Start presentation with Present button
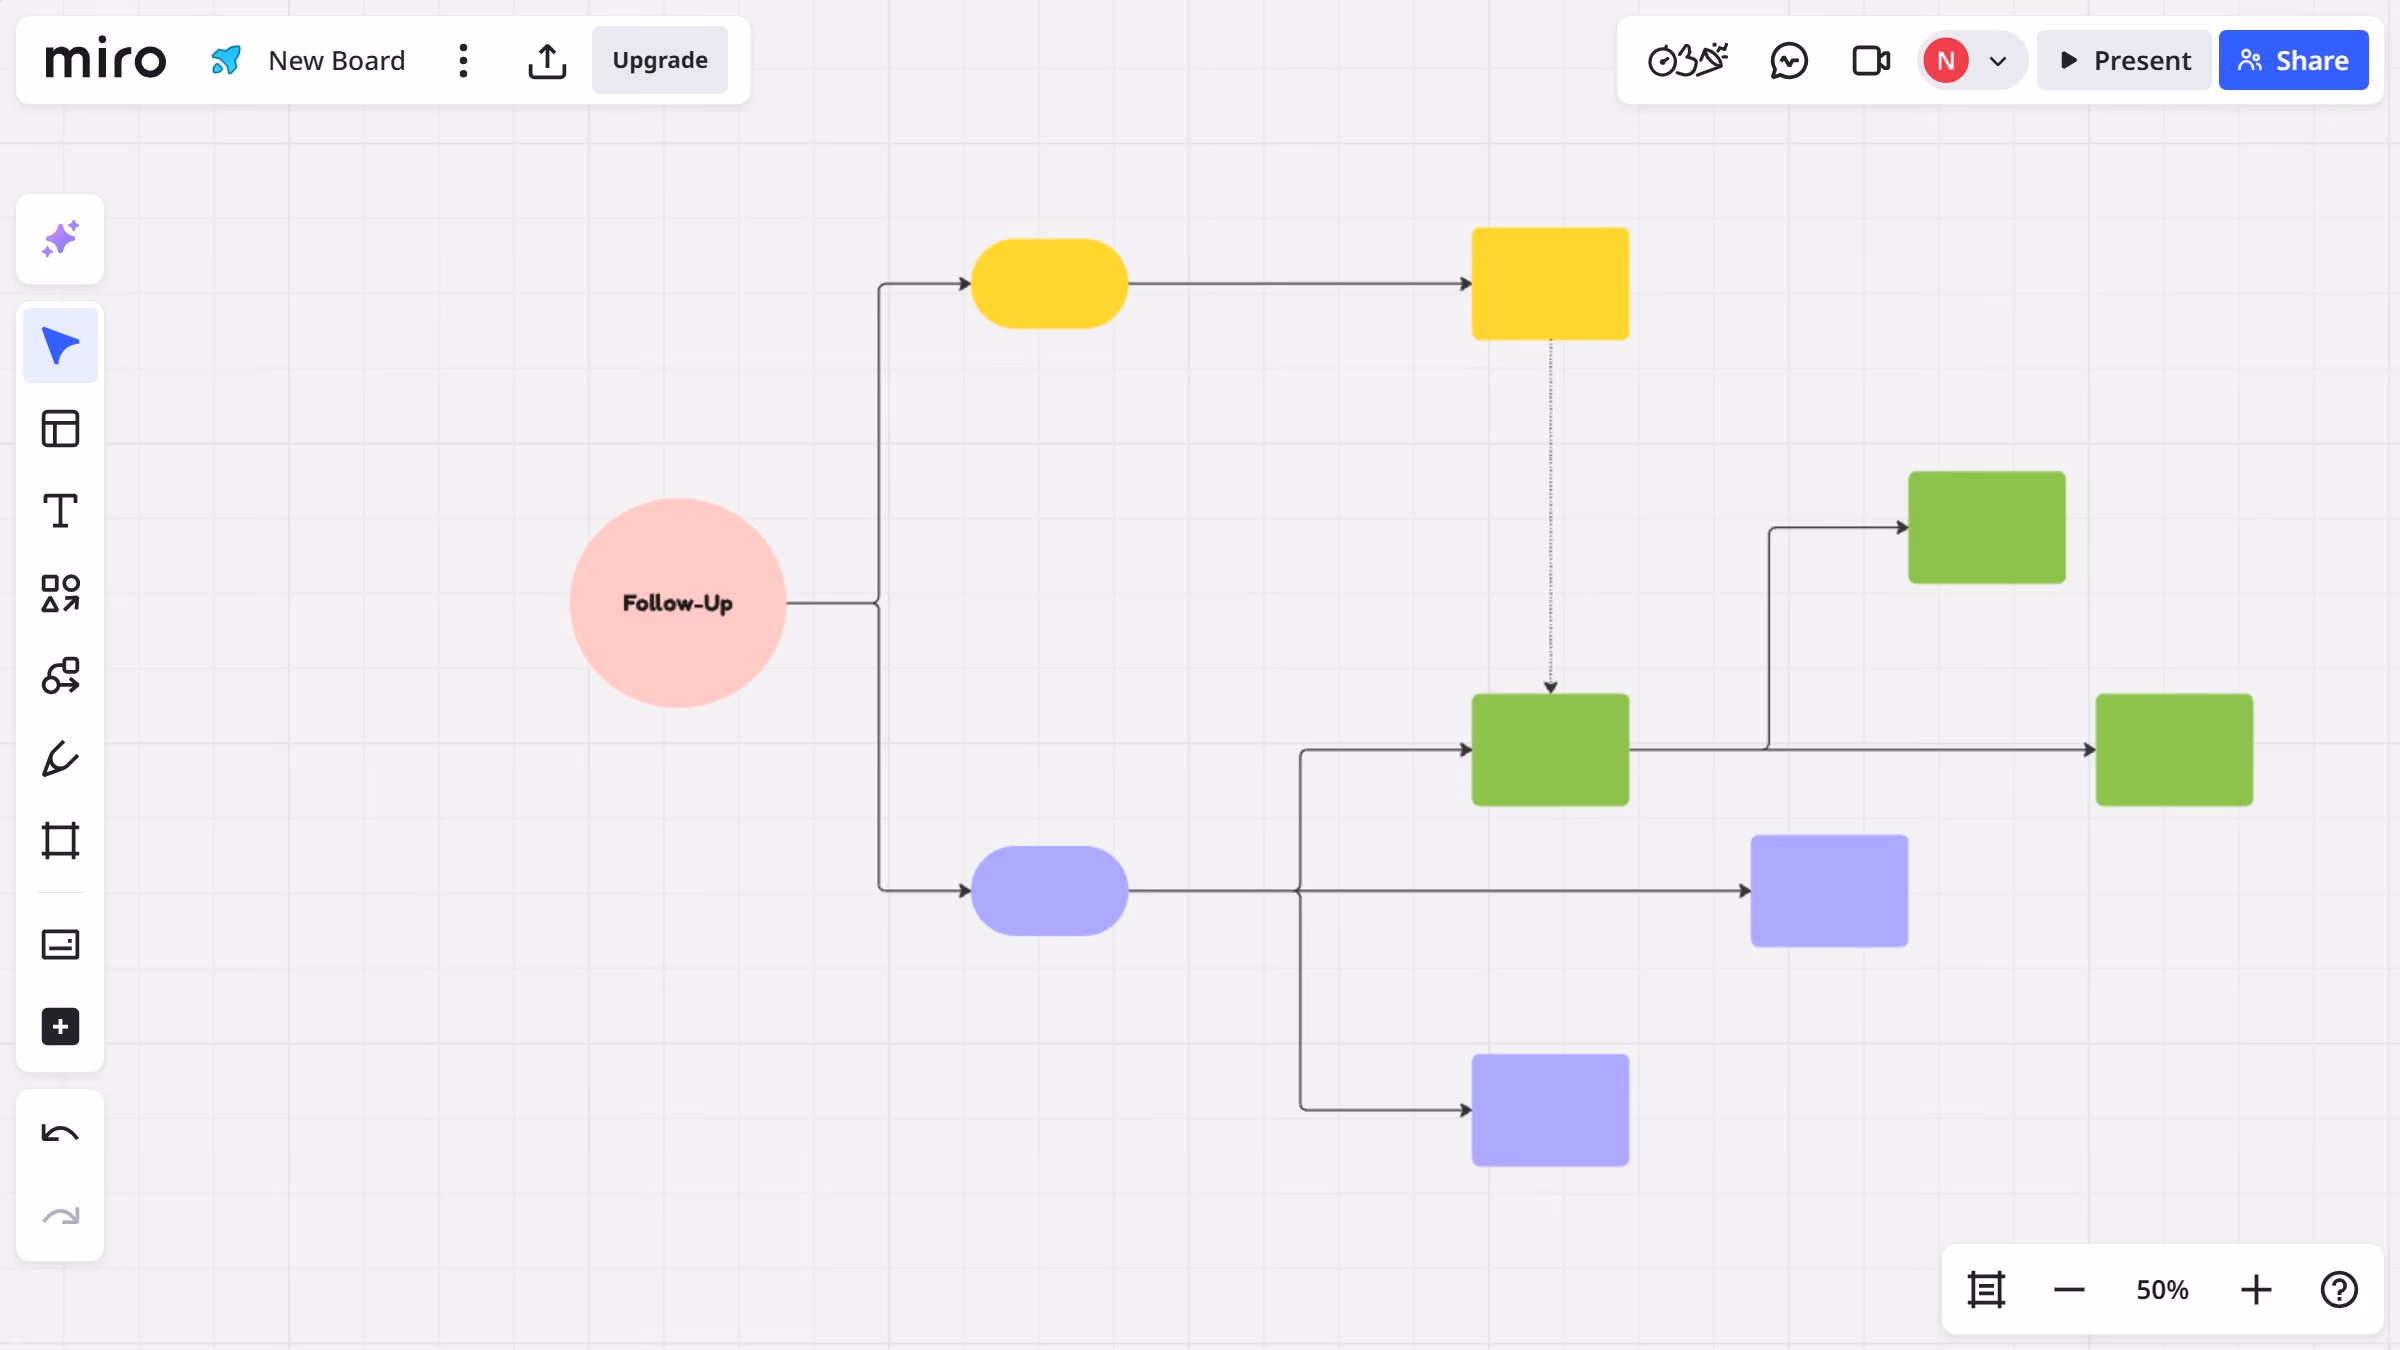The height and width of the screenshot is (1350, 2400). 2124,60
